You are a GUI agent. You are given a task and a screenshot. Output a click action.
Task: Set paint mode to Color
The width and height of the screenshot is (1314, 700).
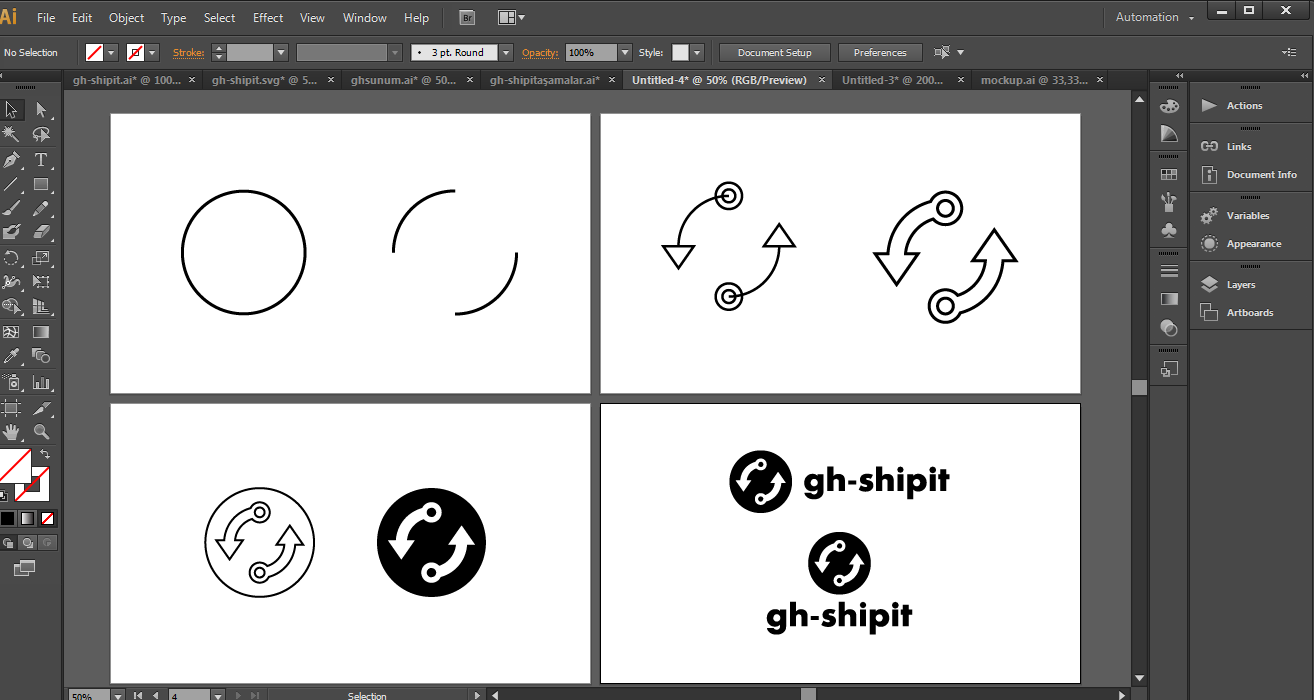coord(8,518)
